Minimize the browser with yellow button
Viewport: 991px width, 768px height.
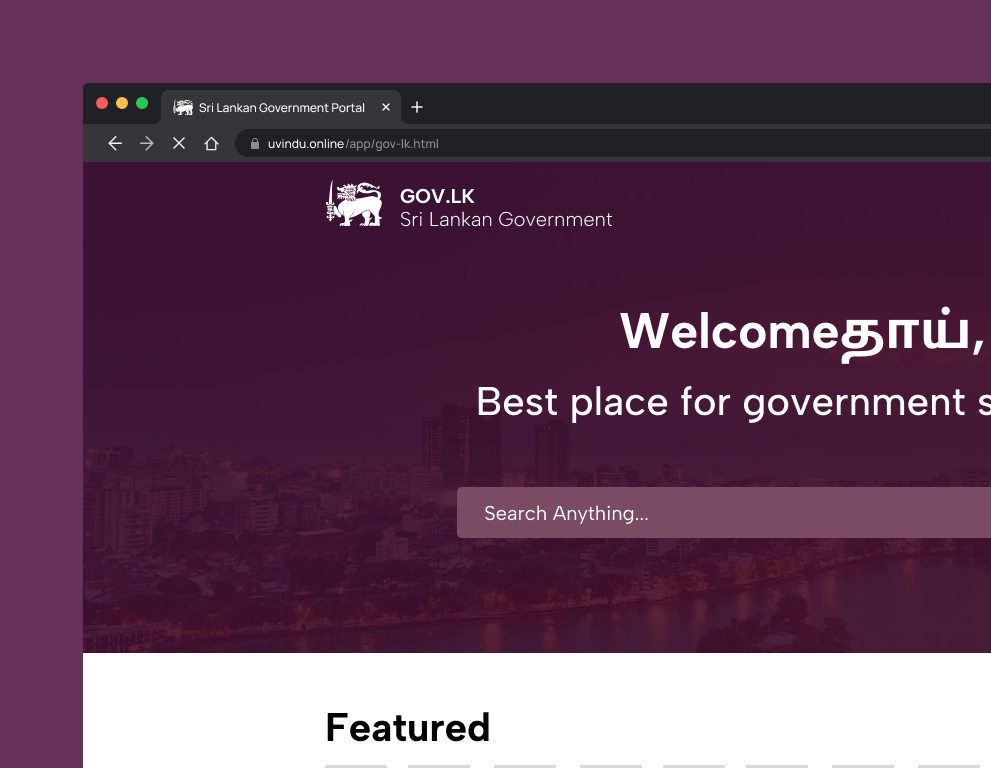[x=122, y=103]
